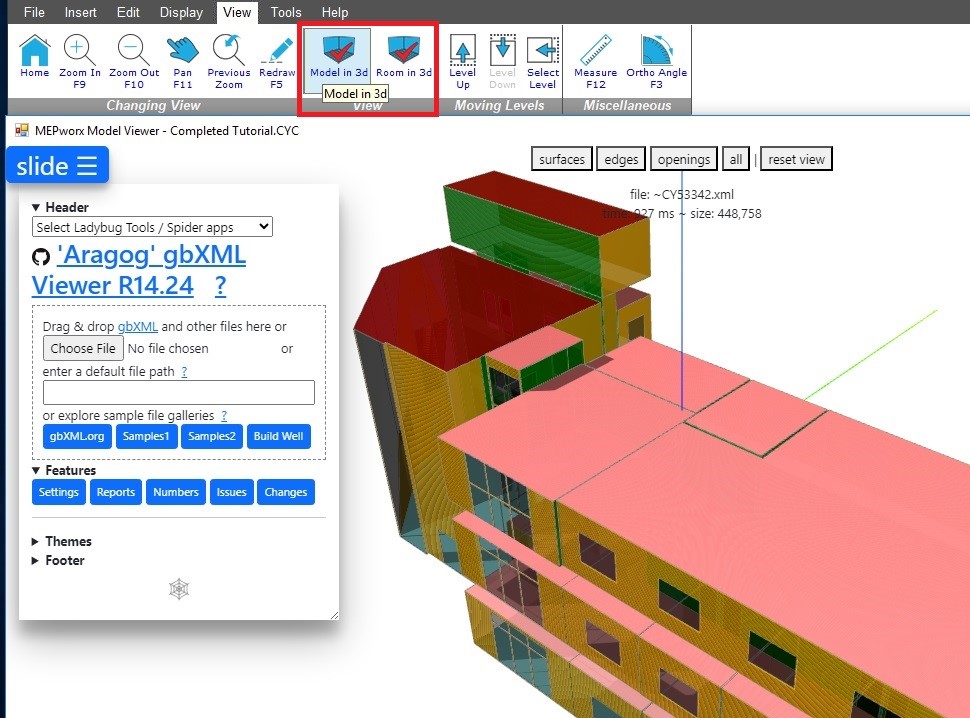The height and width of the screenshot is (718, 970).
Task: Open the Select Ladybug Tools apps dropdown
Action: 152,227
